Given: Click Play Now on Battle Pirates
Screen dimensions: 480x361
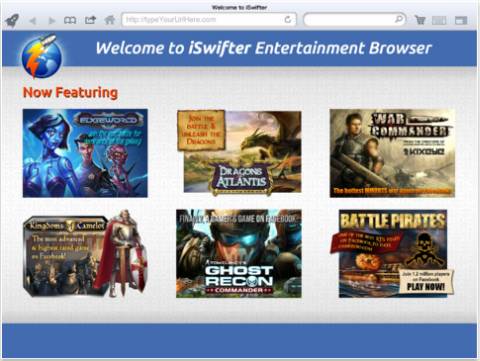Looking at the screenshot, I should 426,286.
